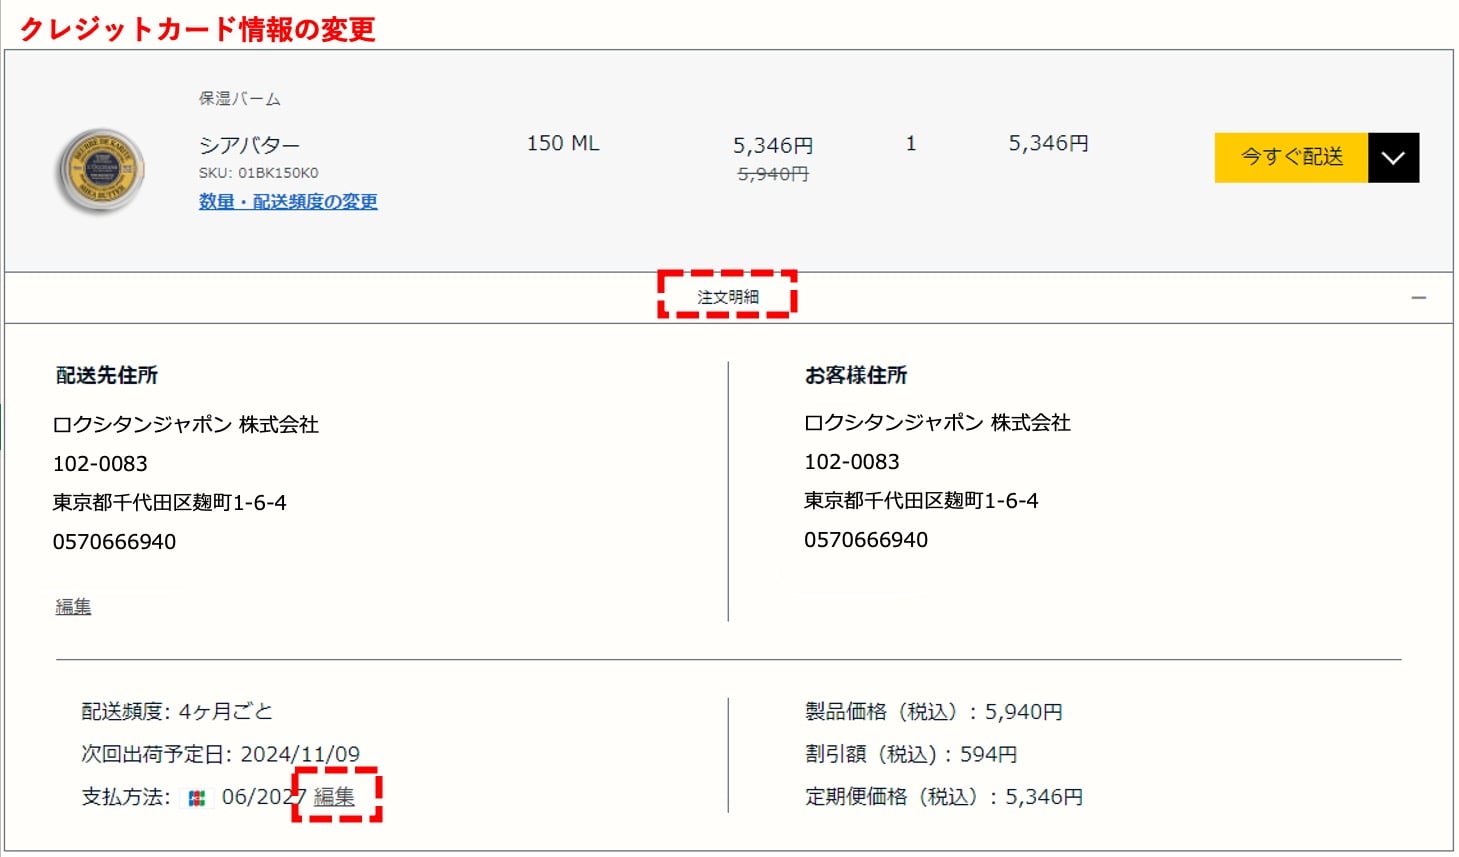Click the 割引額（税込）: 594円 line
The height and width of the screenshot is (857, 1459).
[911, 754]
